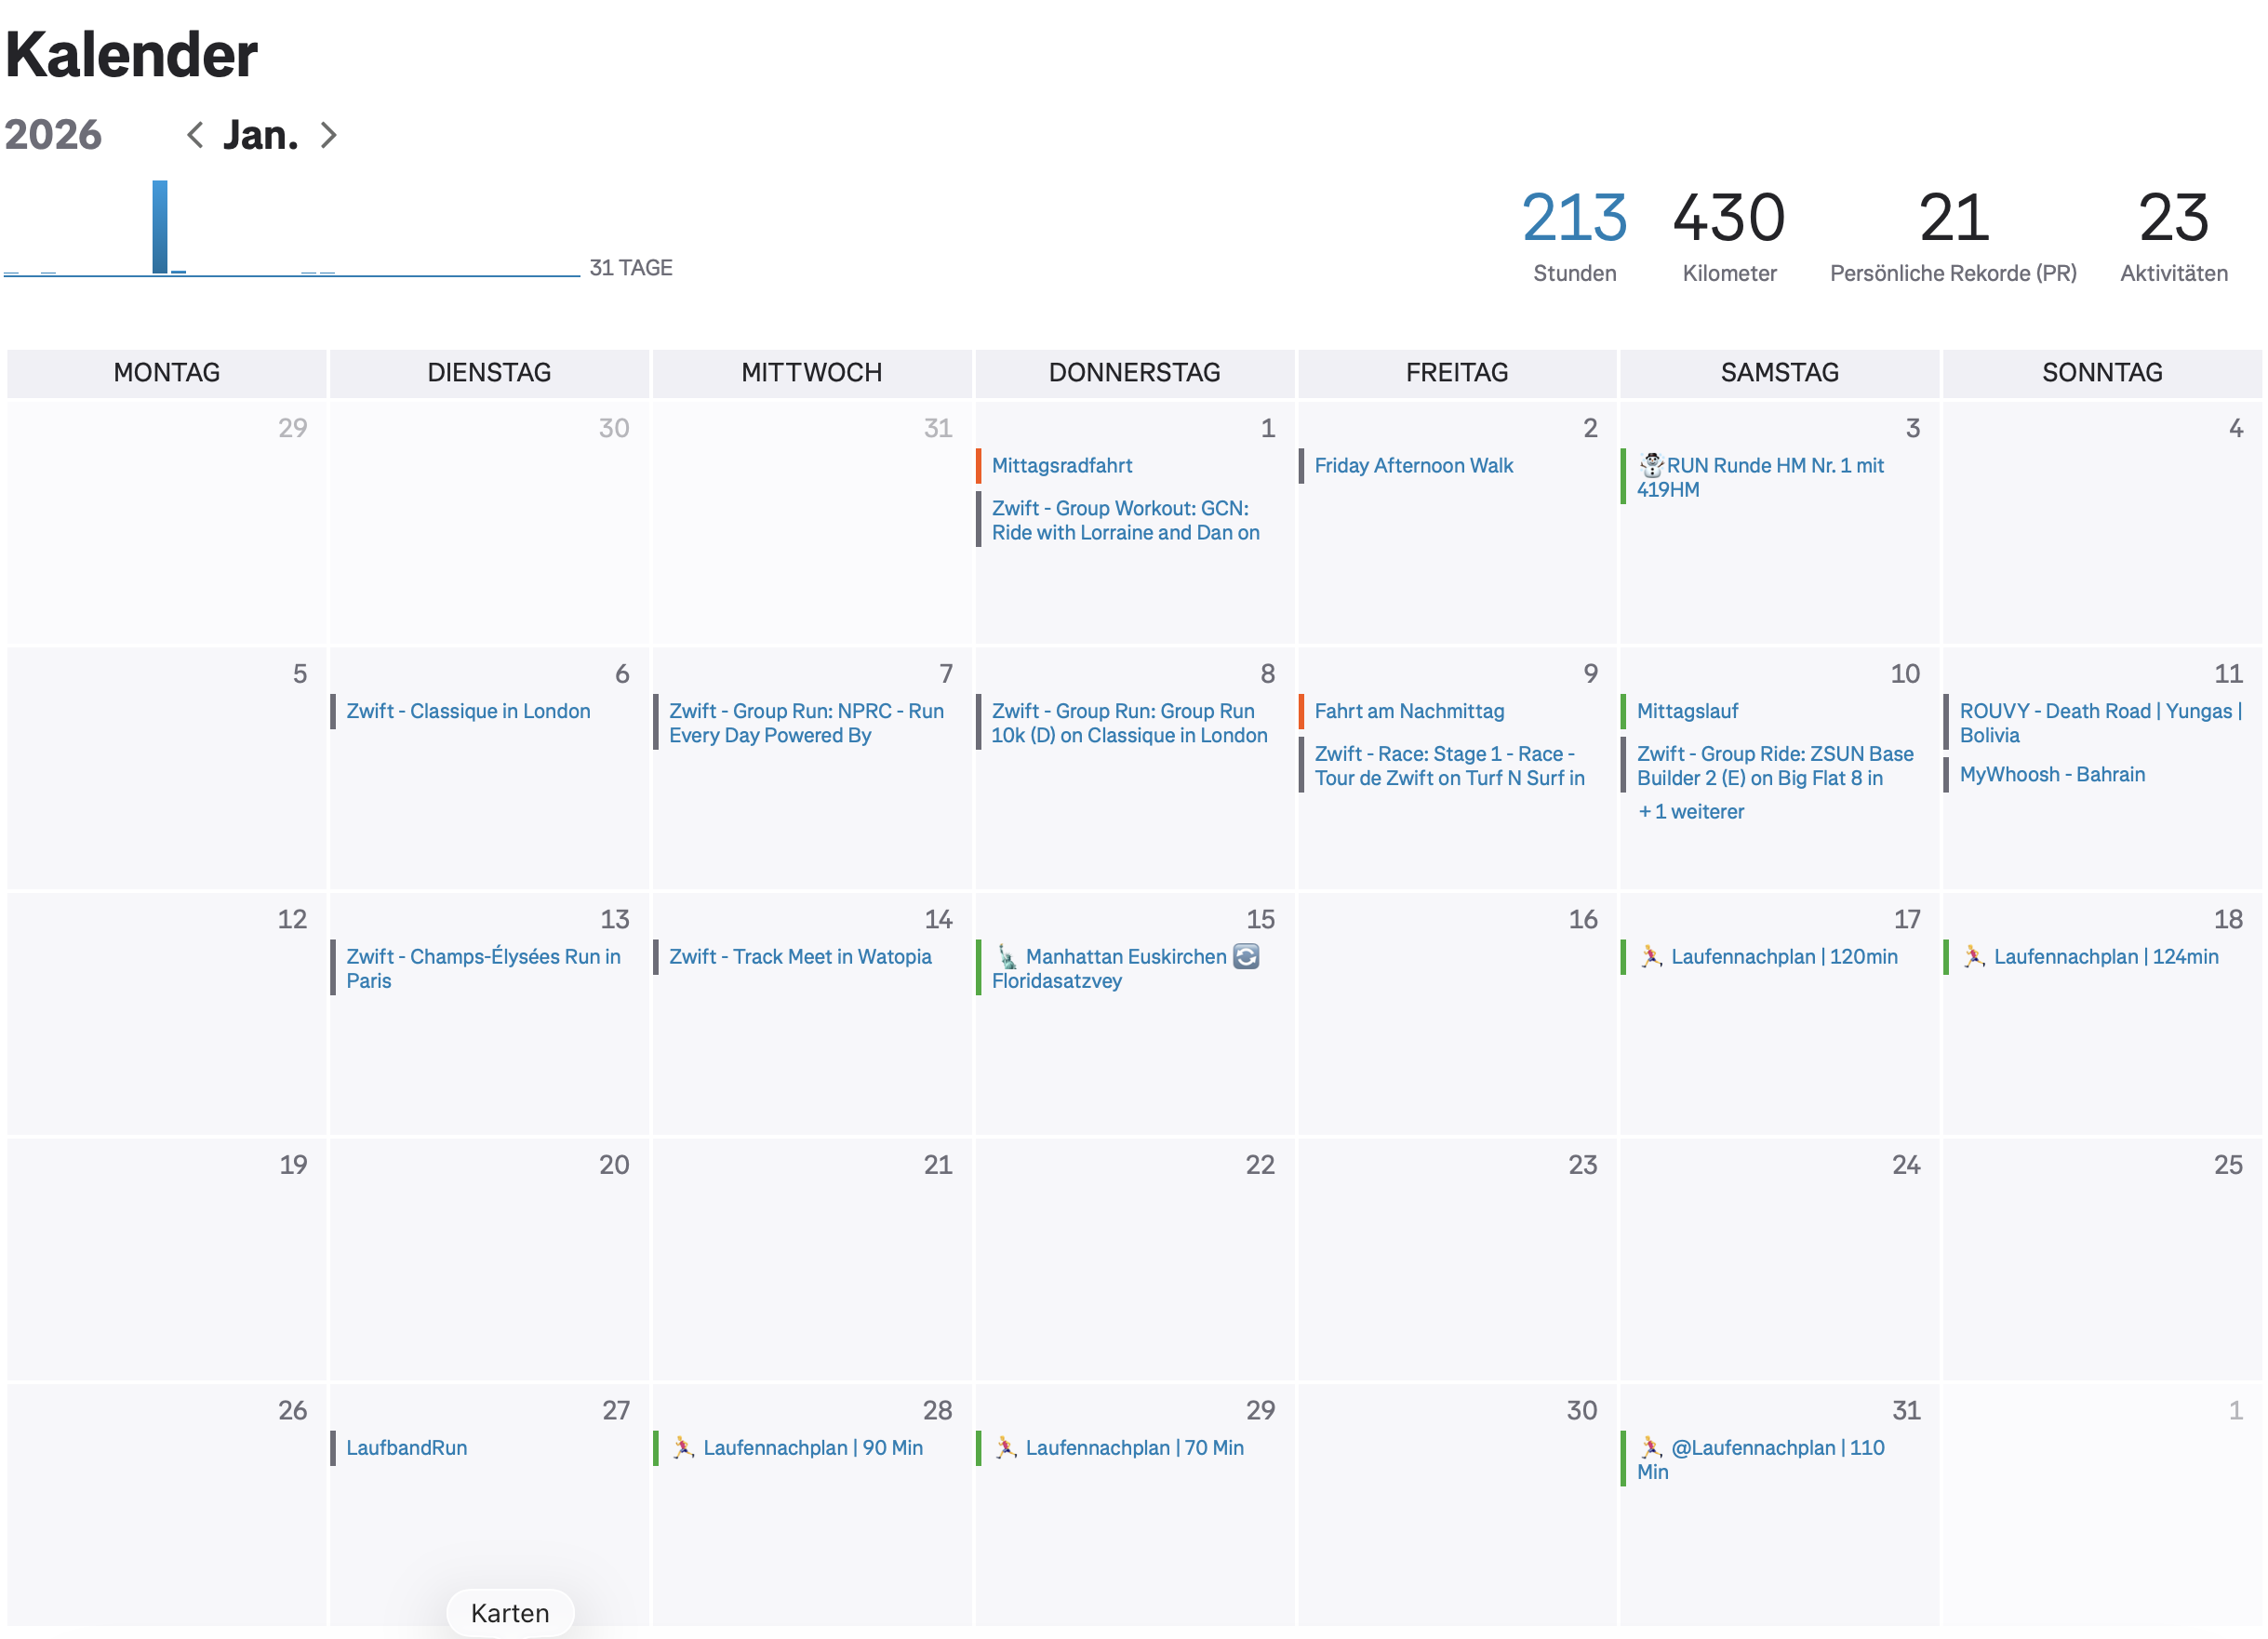
Task: Open Friday Afternoon Walk activity
Action: (1413, 465)
